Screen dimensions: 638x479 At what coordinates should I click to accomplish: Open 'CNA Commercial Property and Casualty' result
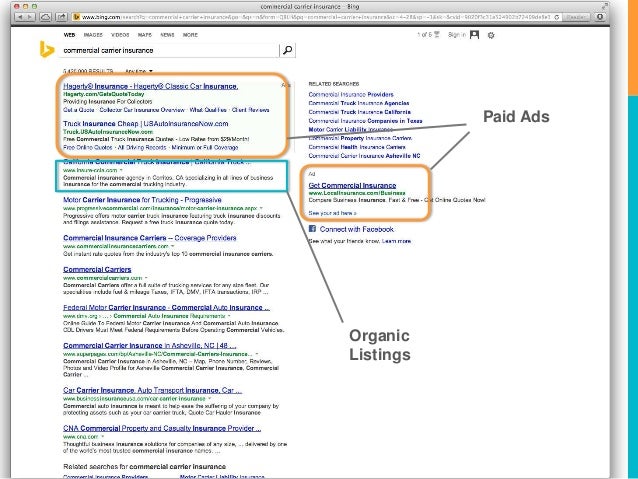click(162, 428)
